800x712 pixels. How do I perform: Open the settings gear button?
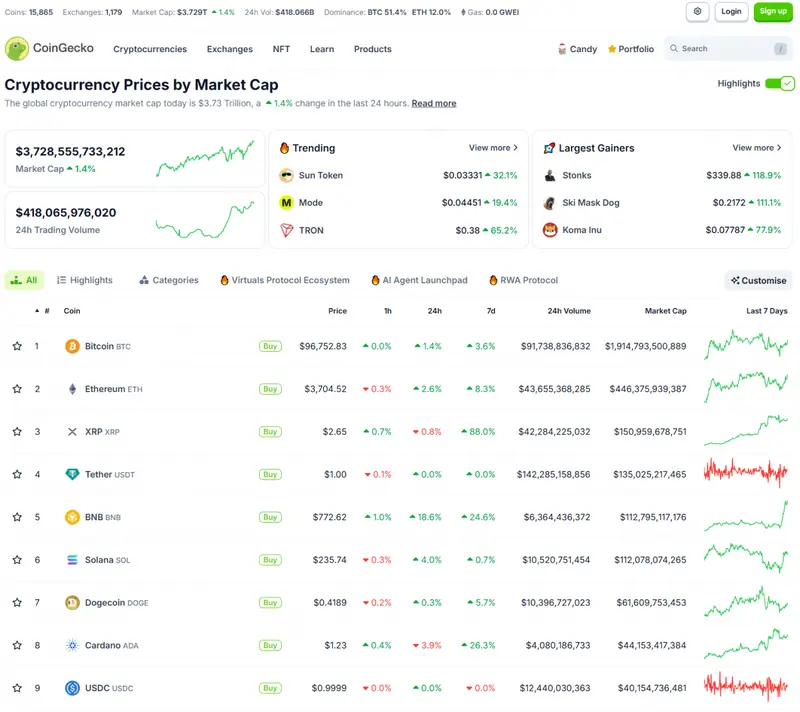pos(697,12)
